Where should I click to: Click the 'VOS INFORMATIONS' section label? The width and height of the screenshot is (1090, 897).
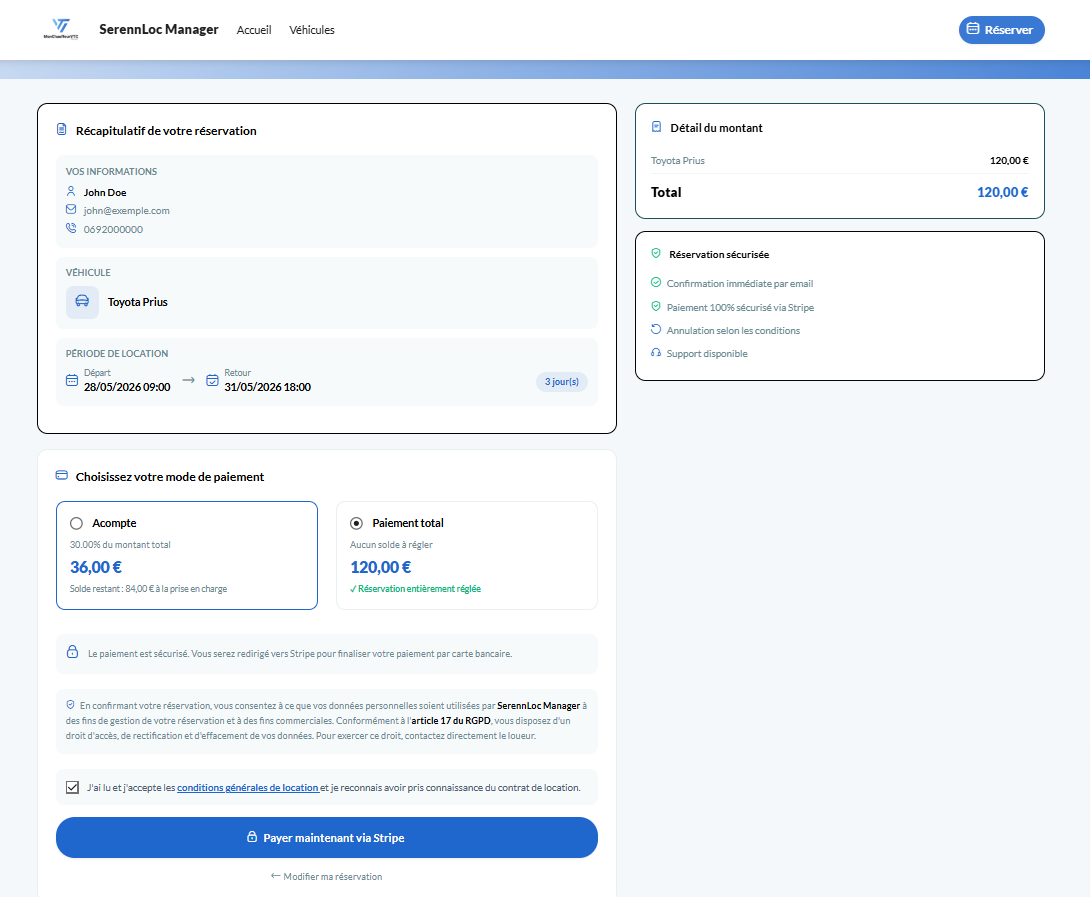(111, 172)
